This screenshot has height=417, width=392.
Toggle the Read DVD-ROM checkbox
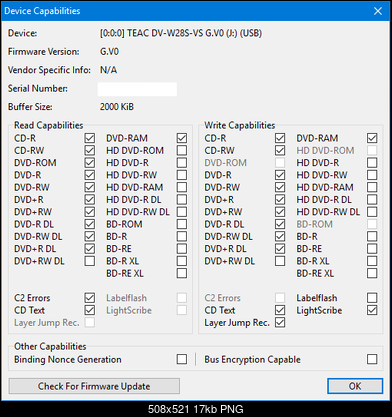click(x=90, y=163)
